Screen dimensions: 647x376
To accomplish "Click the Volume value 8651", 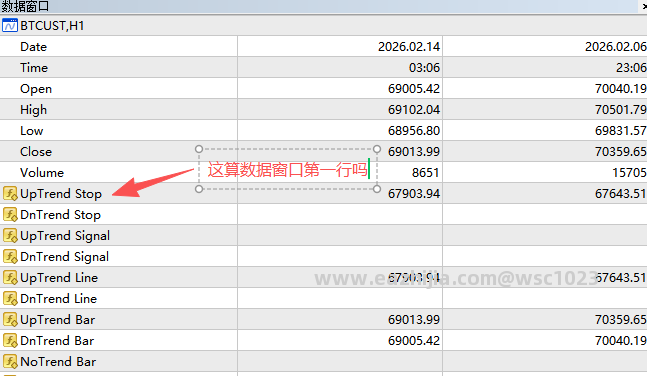I will pos(425,173).
